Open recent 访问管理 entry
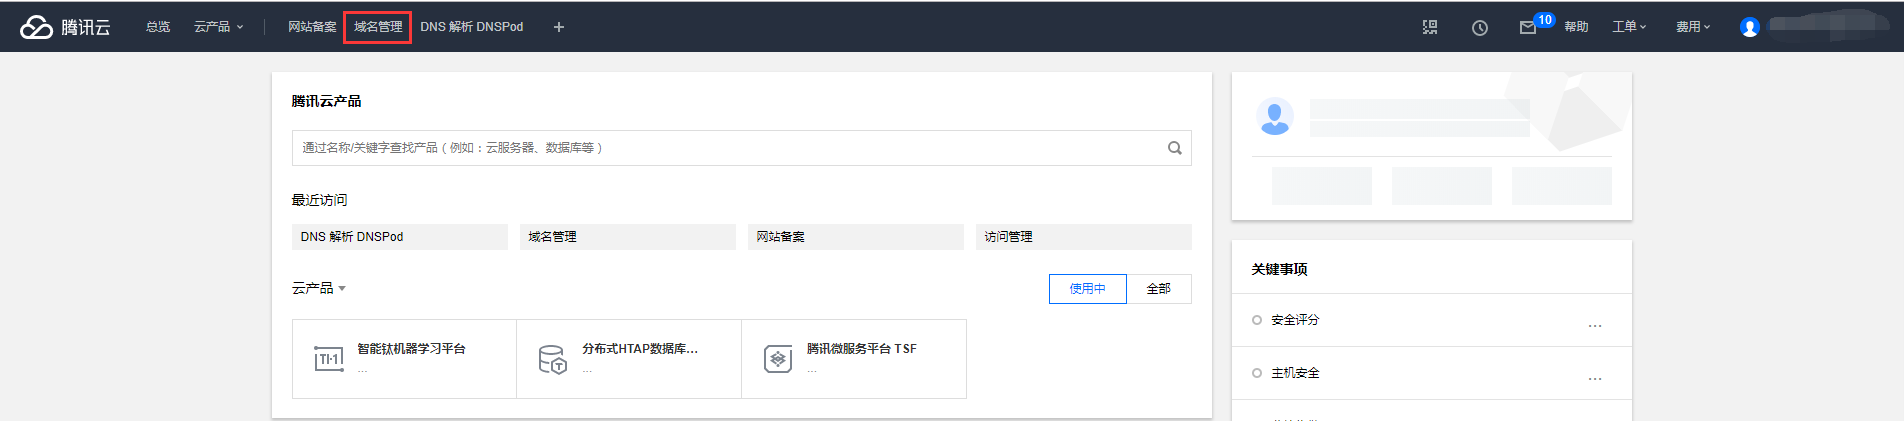Viewport: 1904px width, 421px height. (1084, 237)
